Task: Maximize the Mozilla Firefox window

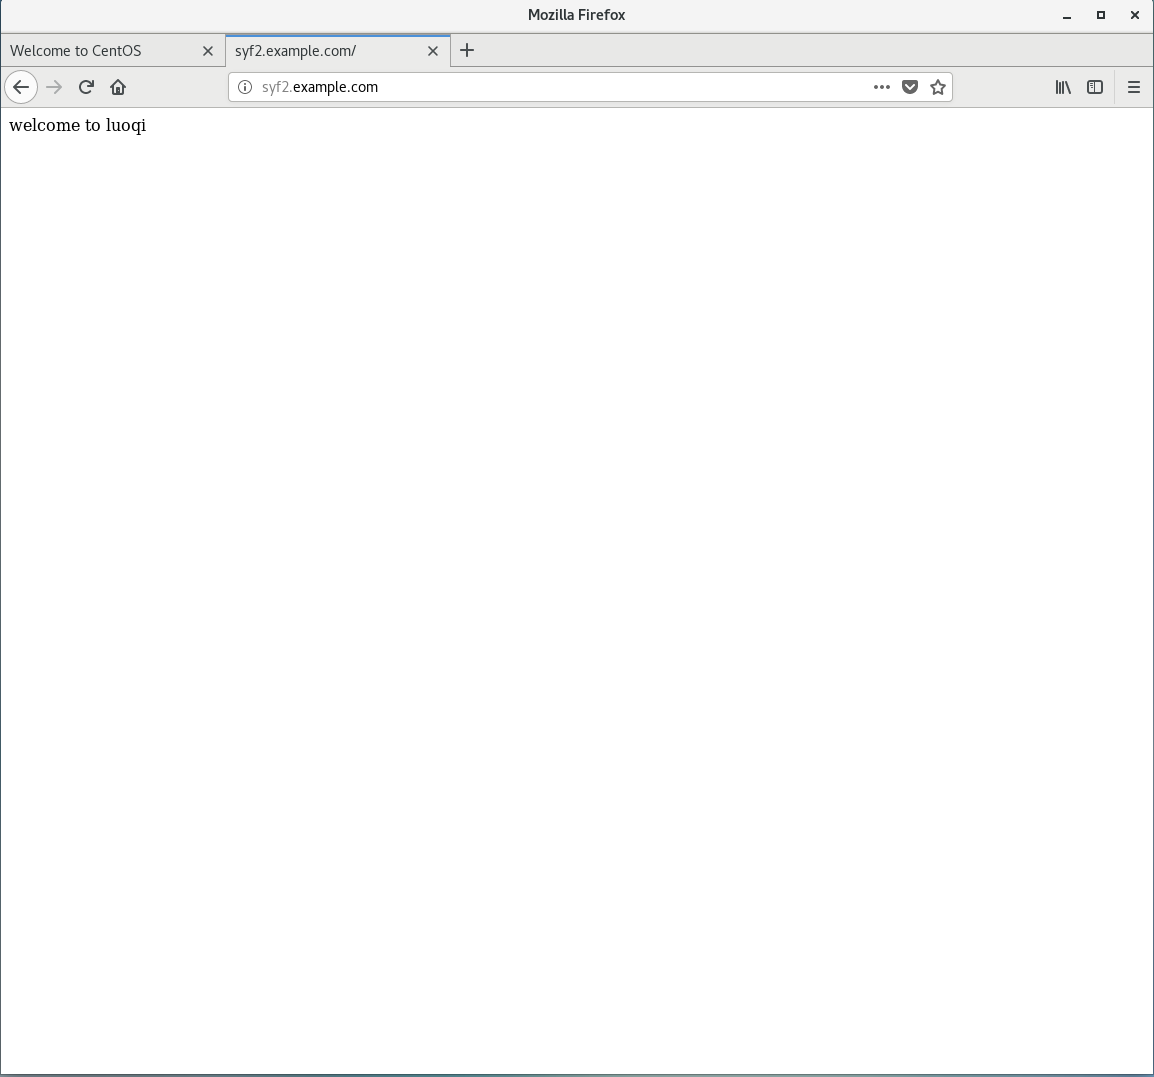Action: click(x=1100, y=15)
